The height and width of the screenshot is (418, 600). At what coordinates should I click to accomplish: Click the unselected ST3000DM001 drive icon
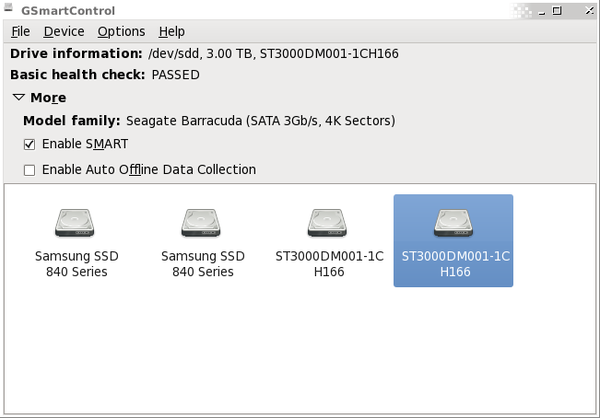(327, 223)
